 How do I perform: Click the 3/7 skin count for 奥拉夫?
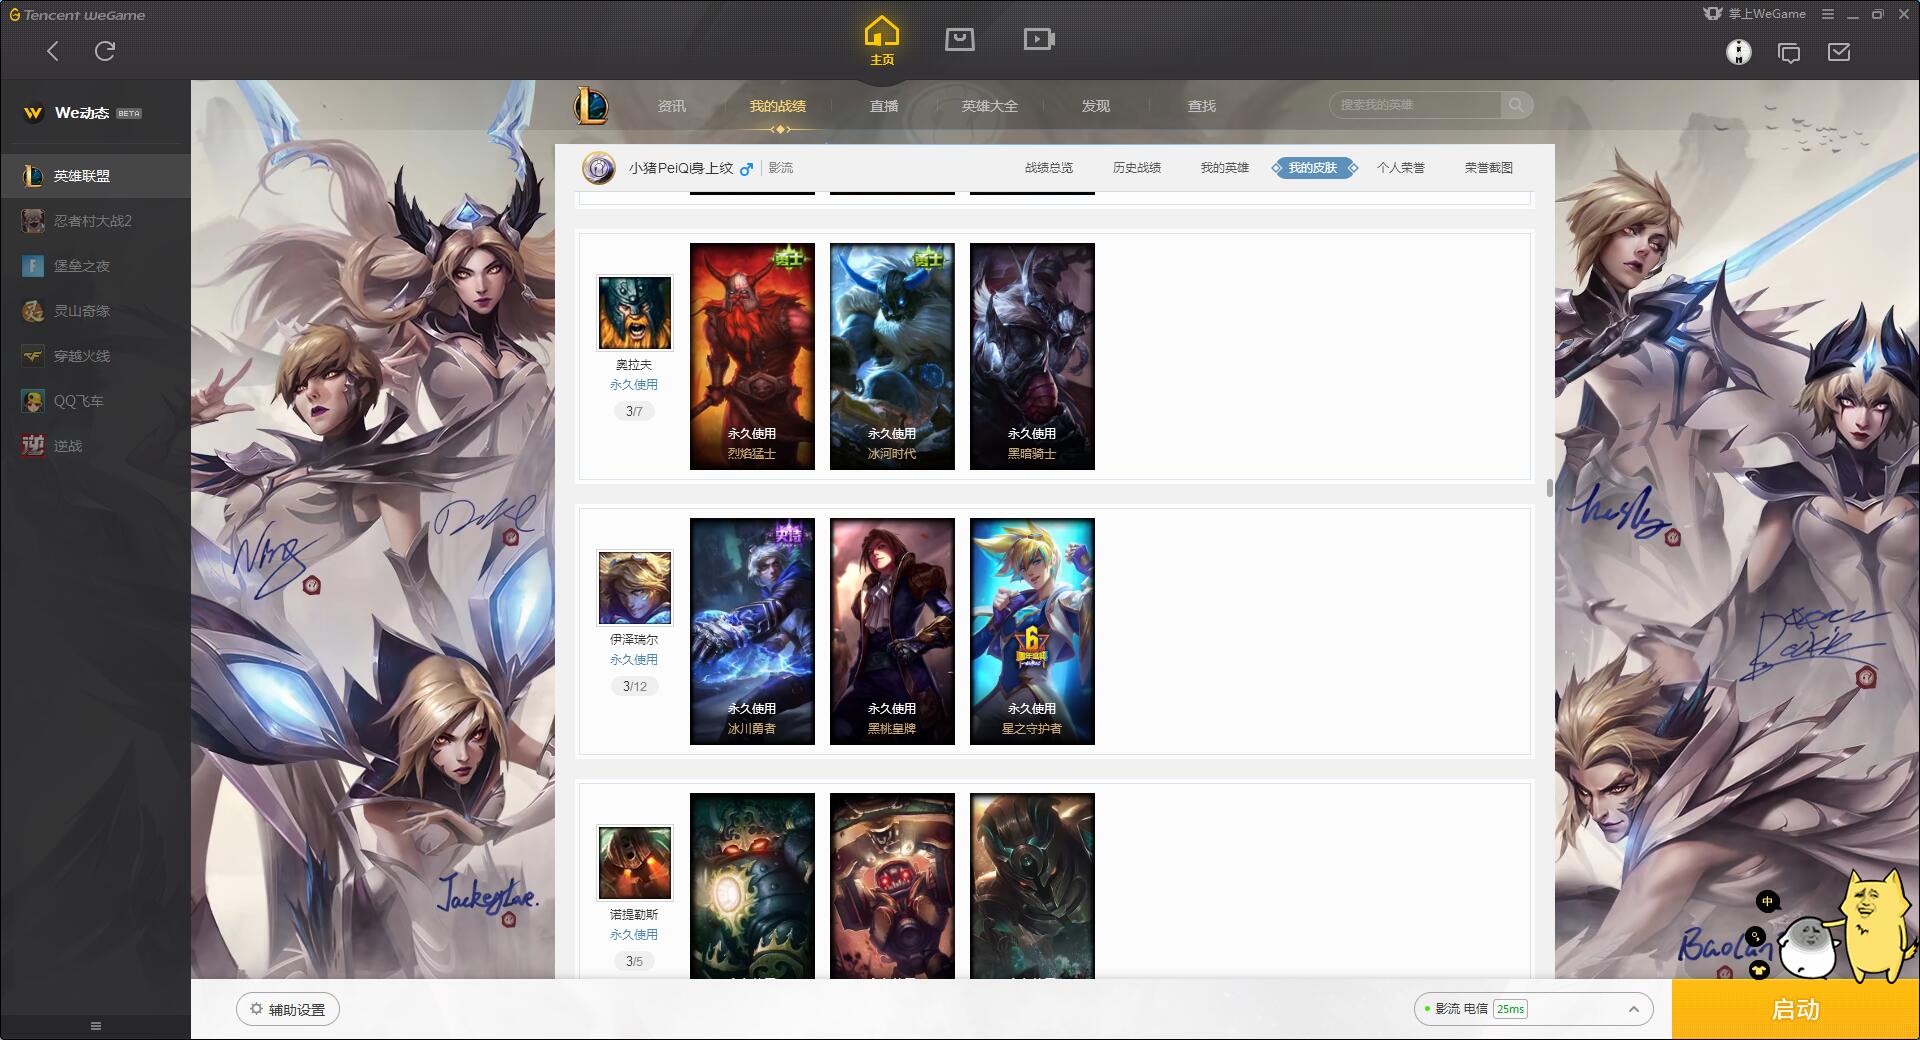(634, 411)
